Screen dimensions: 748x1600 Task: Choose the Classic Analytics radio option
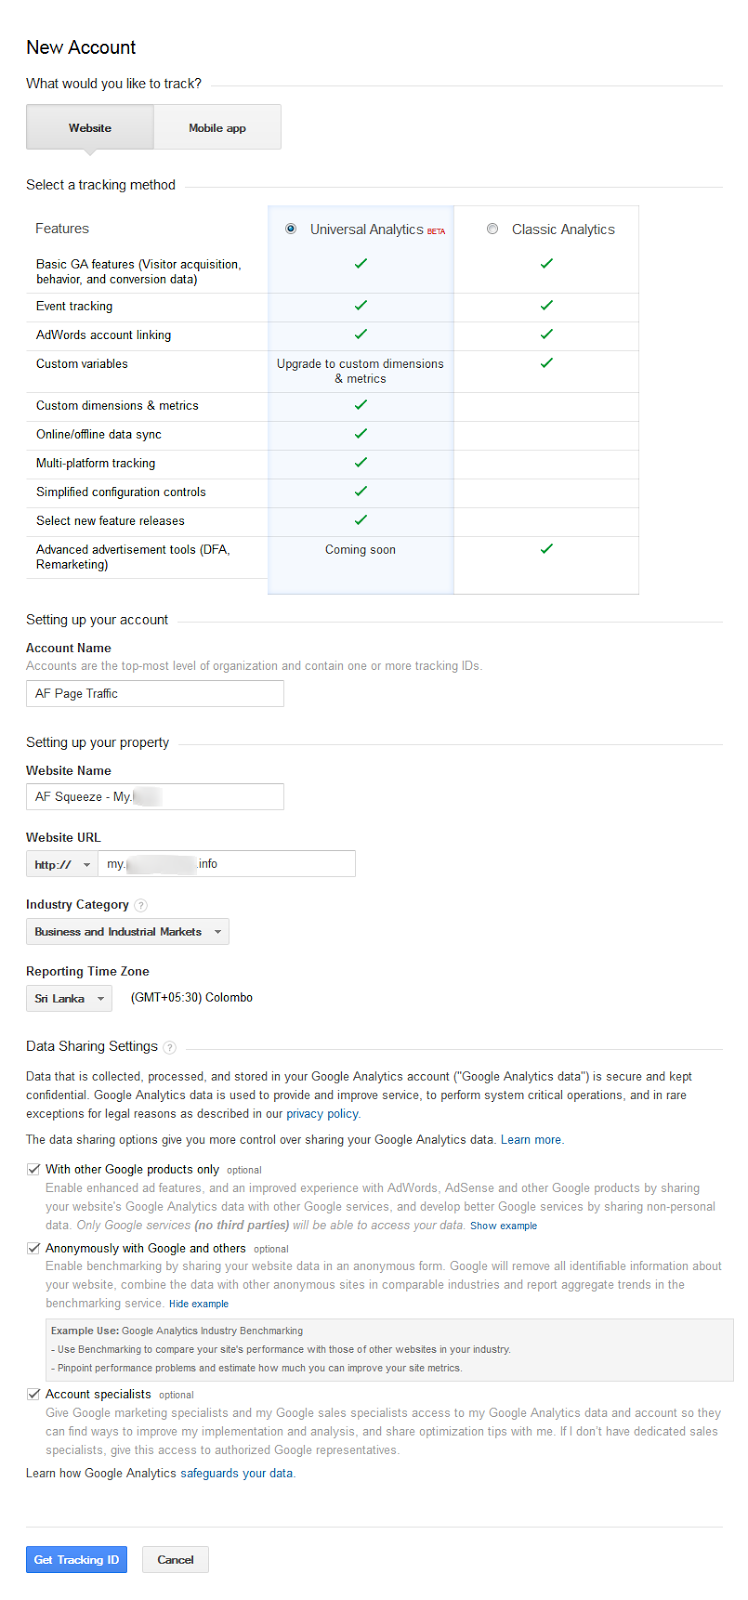click(492, 229)
